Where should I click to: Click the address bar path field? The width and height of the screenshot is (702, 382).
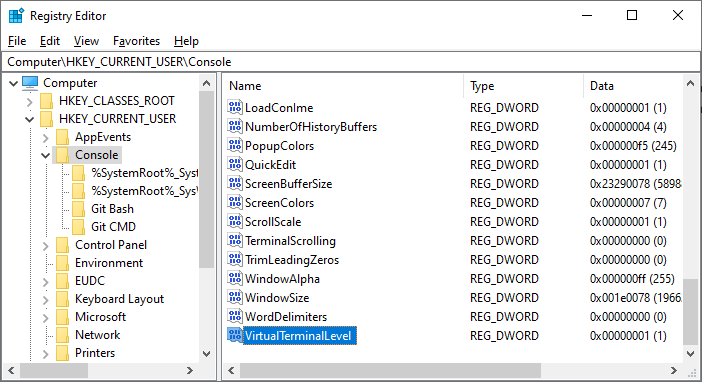(351, 62)
